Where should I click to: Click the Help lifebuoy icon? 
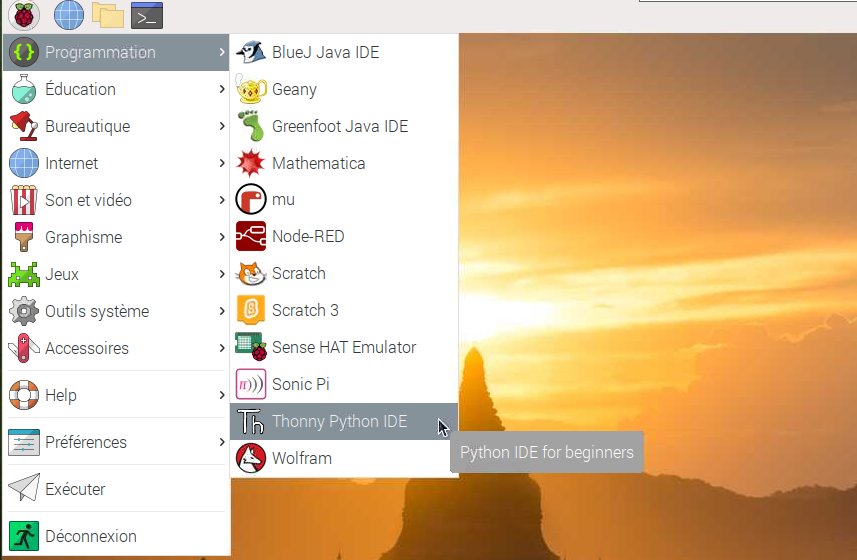(24, 395)
